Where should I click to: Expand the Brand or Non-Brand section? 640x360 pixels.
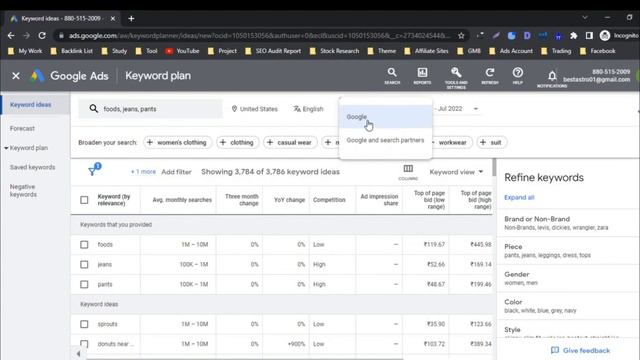pos(568,223)
